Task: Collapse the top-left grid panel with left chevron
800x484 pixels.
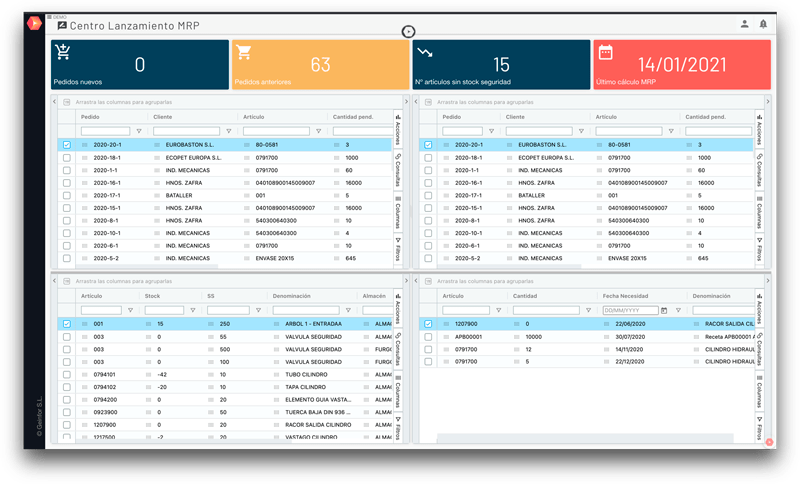Action: click(55, 102)
